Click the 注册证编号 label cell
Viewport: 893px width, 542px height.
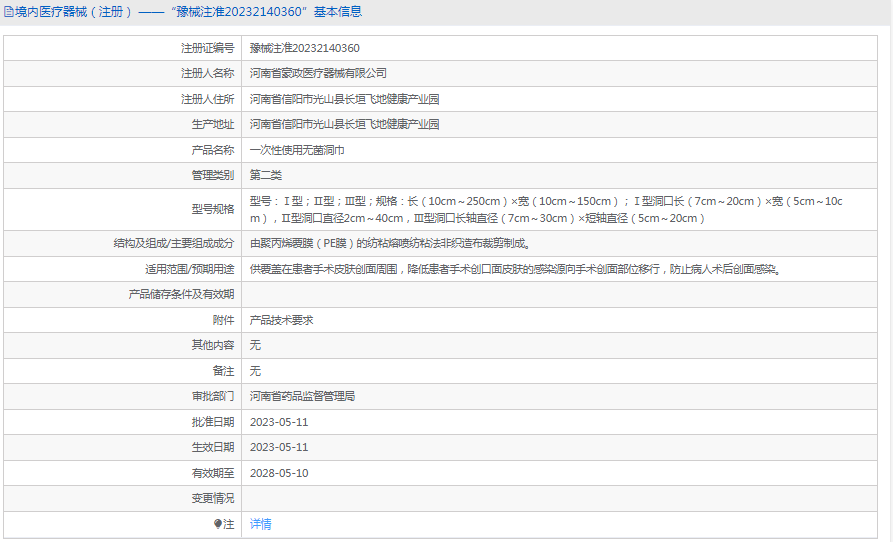pyautogui.click(x=122, y=48)
